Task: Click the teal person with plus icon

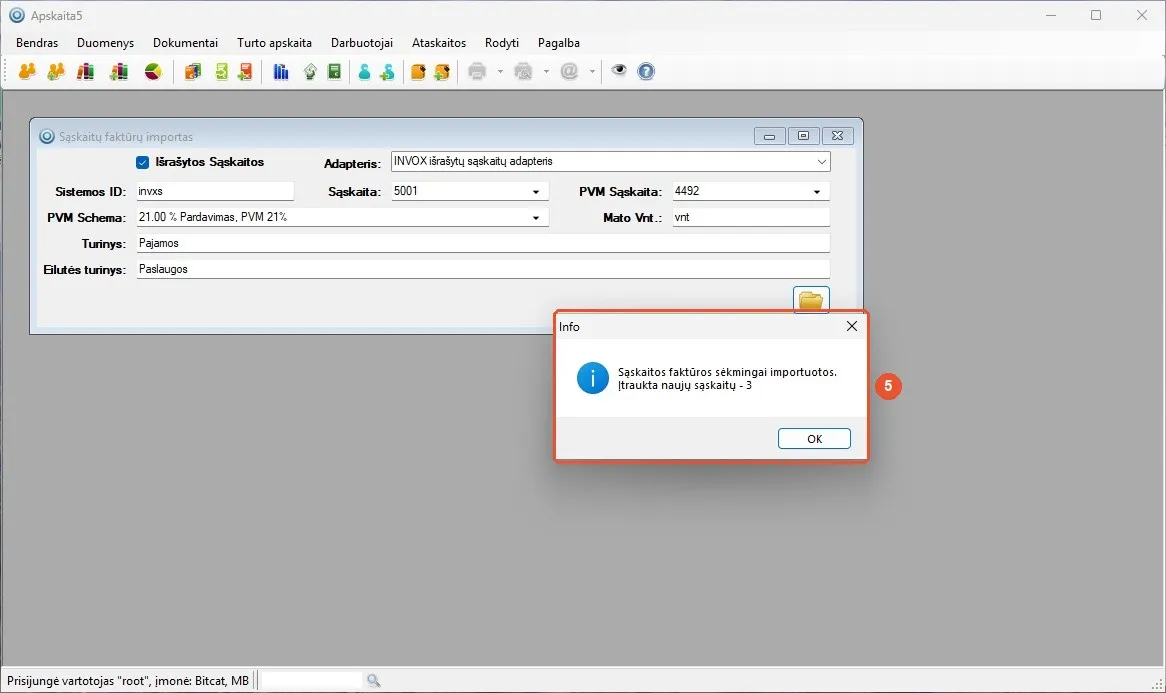Action: (x=387, y=71)
